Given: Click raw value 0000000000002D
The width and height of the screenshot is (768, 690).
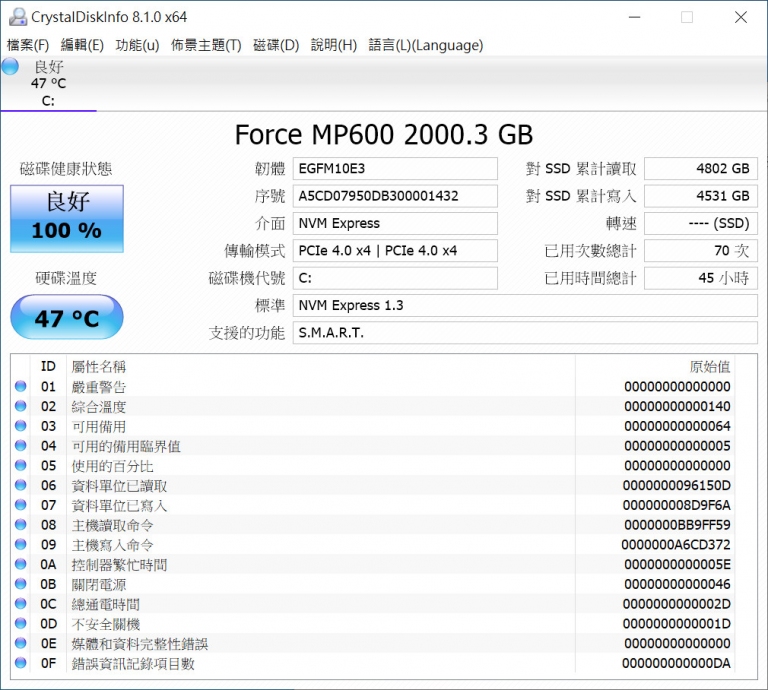Looking at the screenshot, I should click(676, 604).
